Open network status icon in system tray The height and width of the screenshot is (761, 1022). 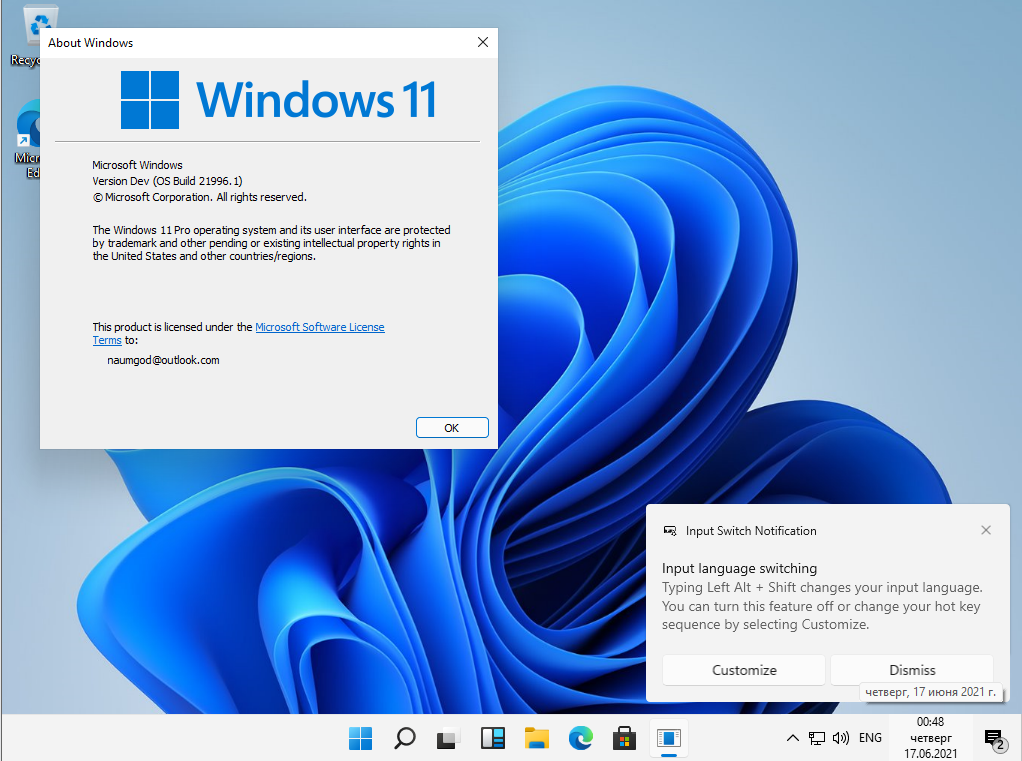coord(817,738)
